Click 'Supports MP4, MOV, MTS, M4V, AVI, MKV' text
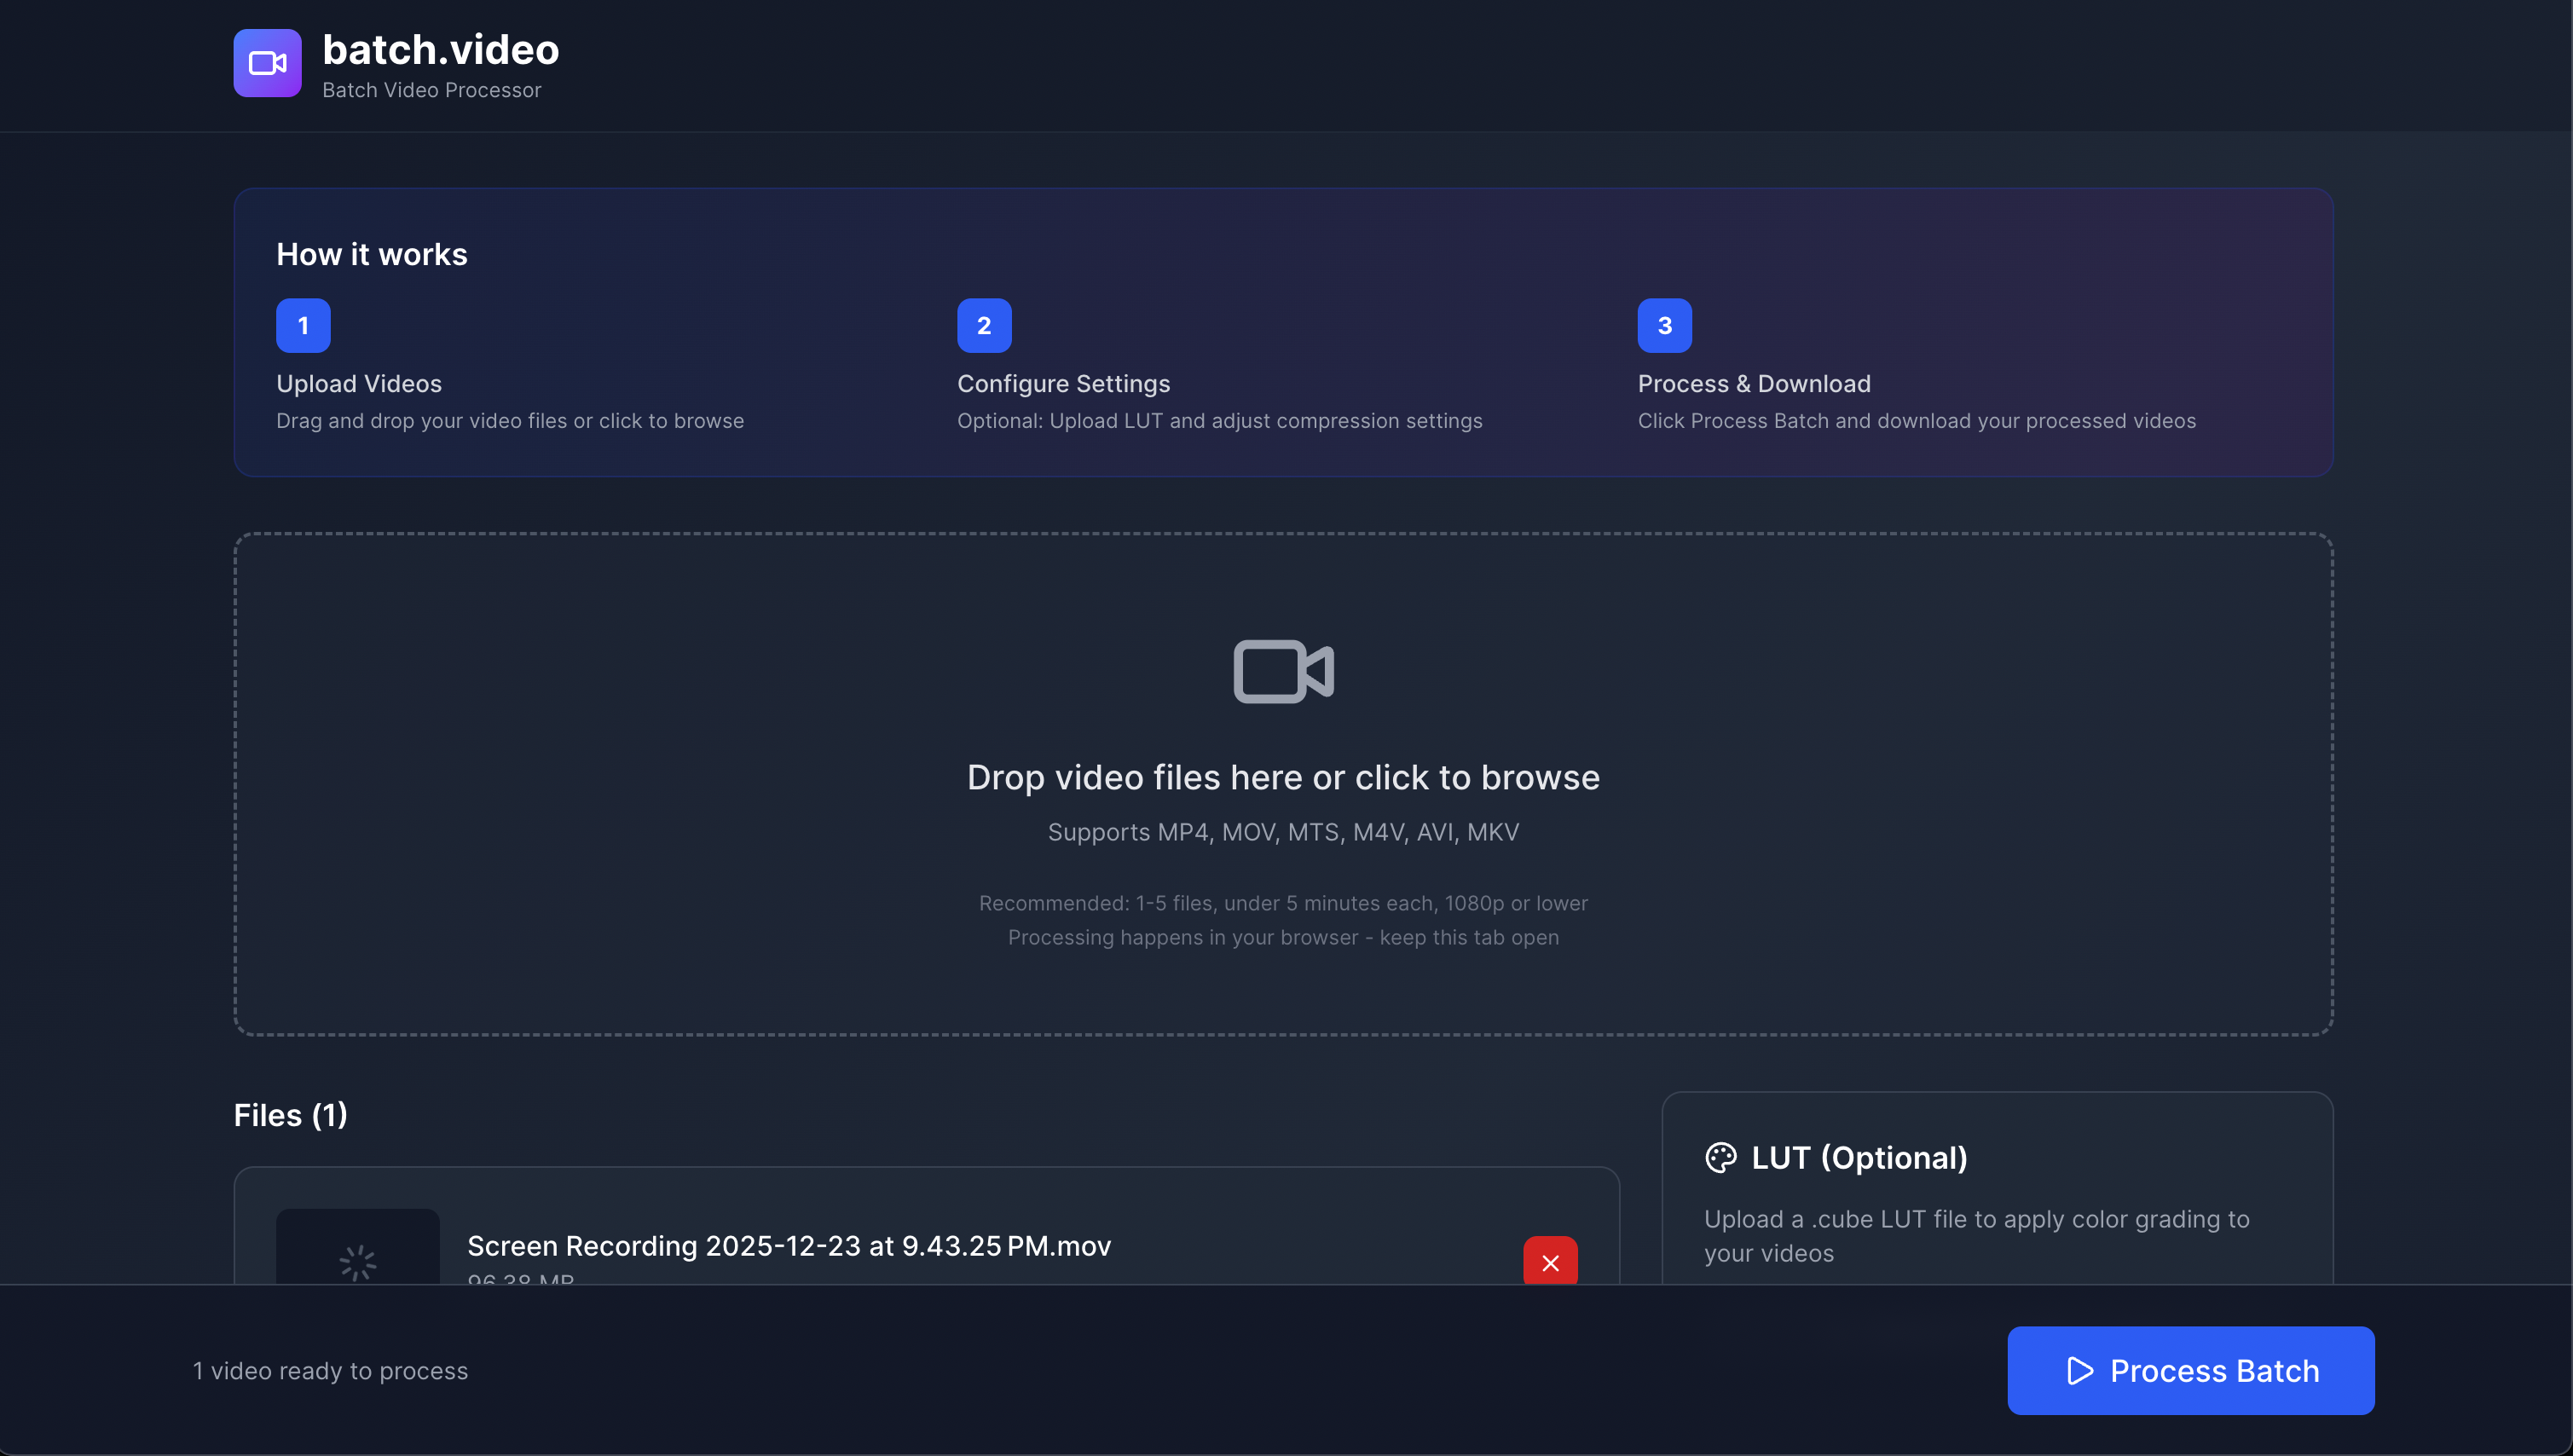Image resolution: width=2573 pixels, height=1456 pixels. click(1283, 832)
